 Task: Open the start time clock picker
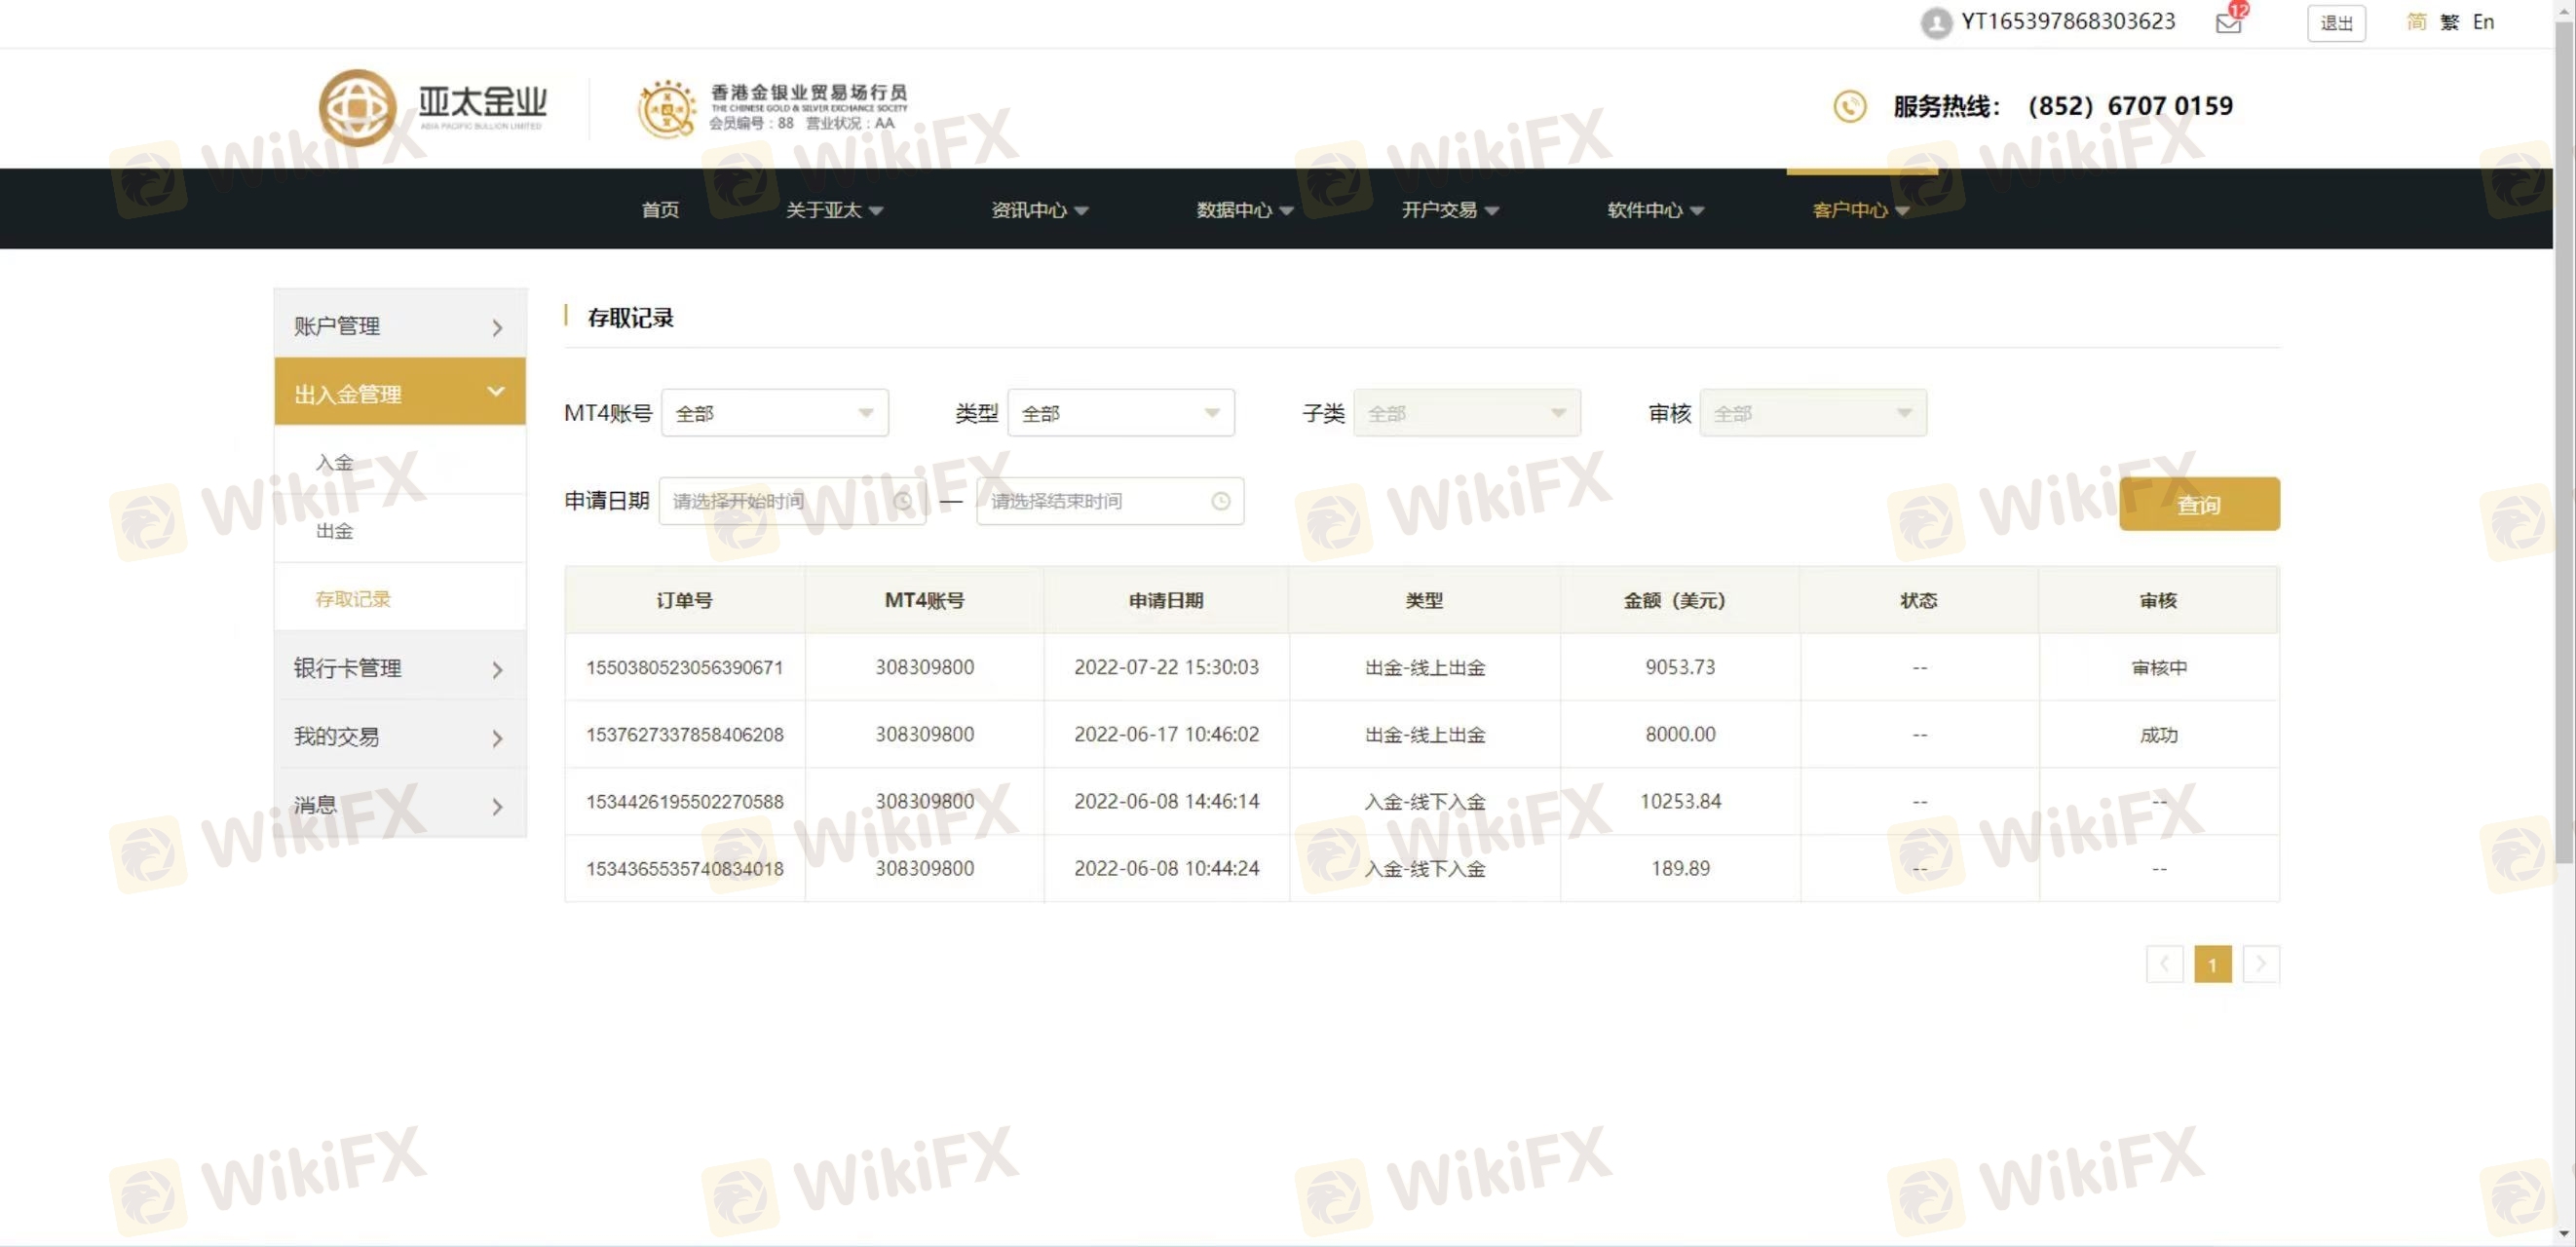click(902, 501)
